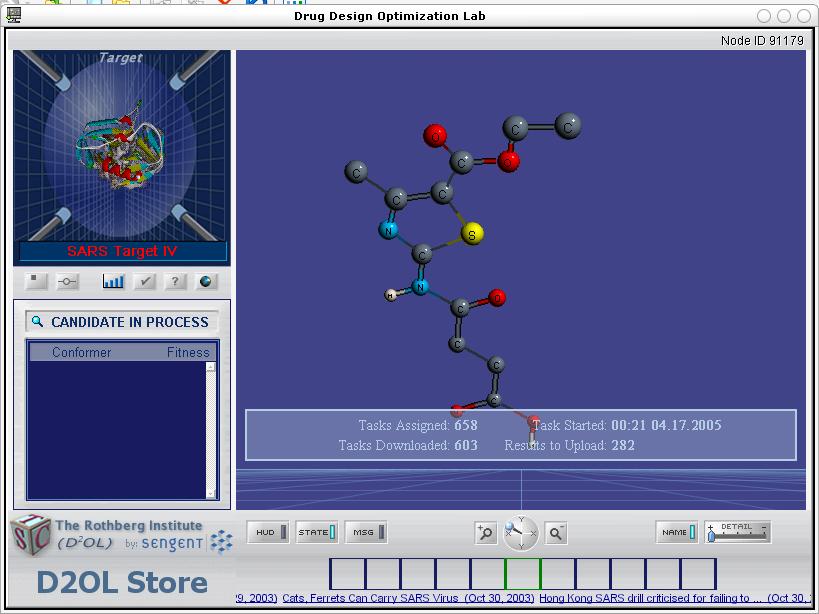The image size is (819, 614).
Task: Click the conformer list scrollbar up arrow
Action: click(210, 367)
